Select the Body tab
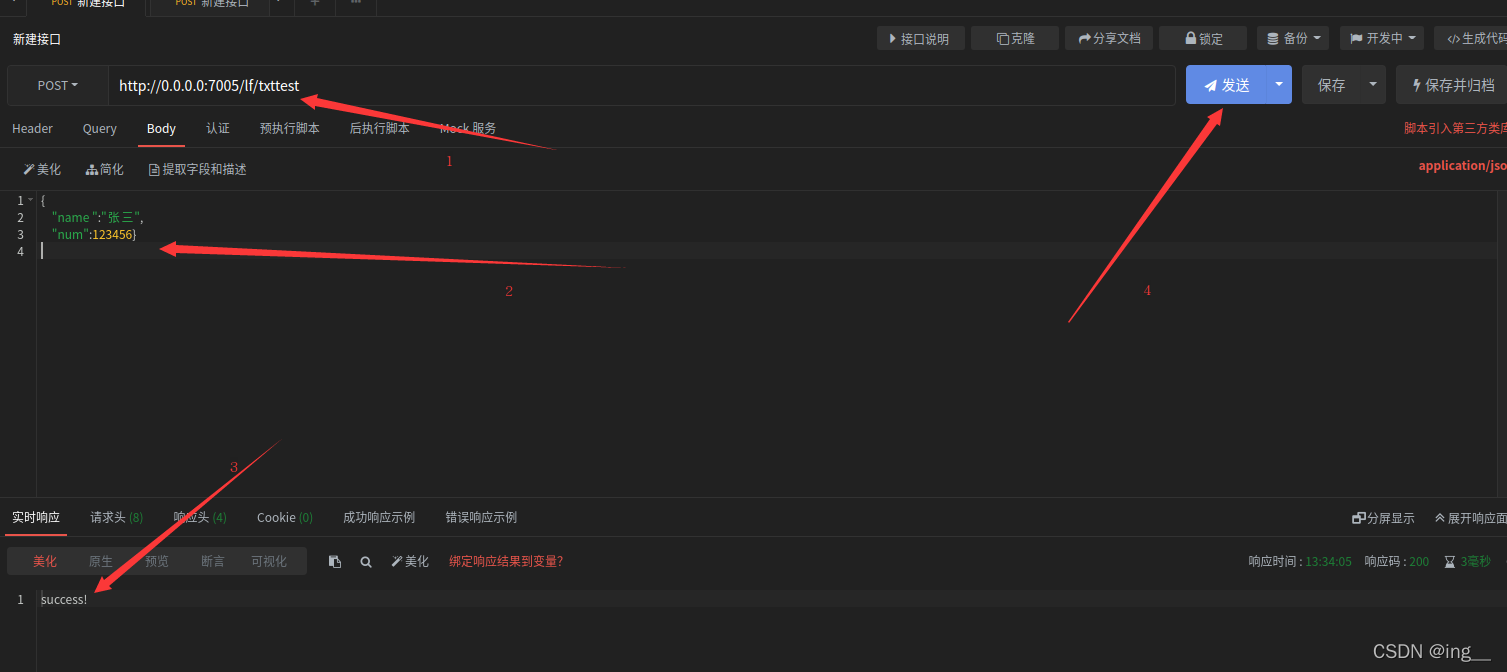 161,128
